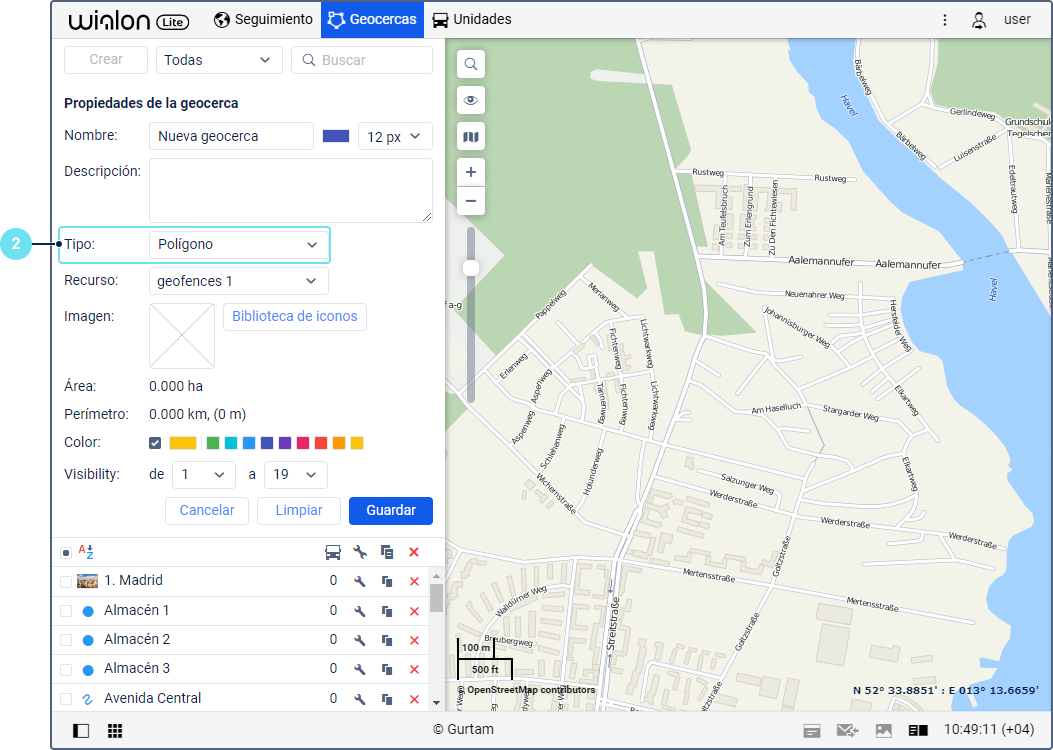Delete the Avenida Central geofence
This screenshot has width=1053, height=750.
click(414, 699)
